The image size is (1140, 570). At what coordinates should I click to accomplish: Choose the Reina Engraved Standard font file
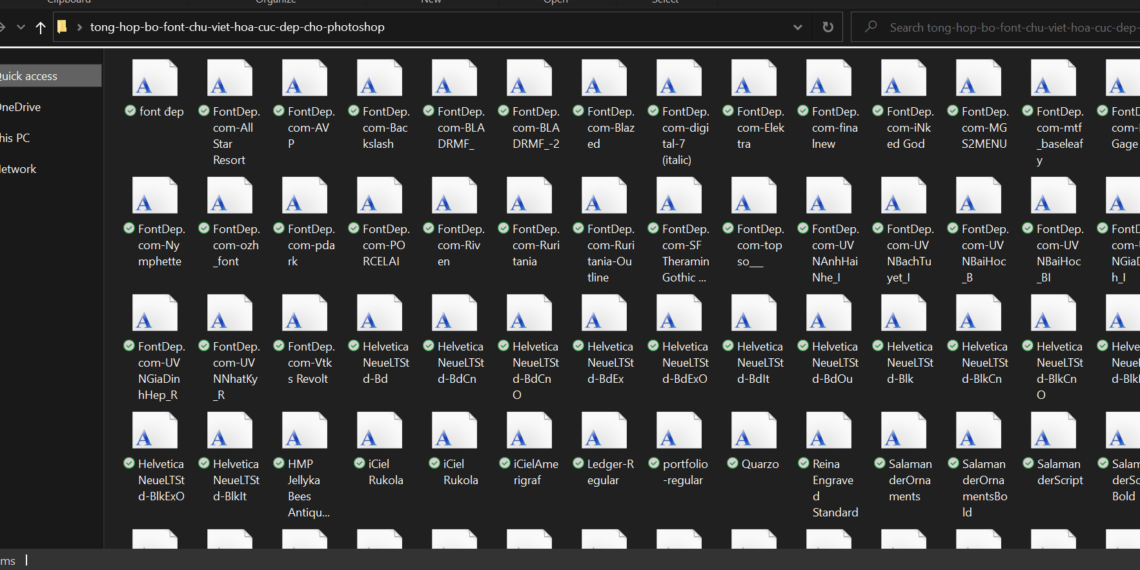click(x=829, y=430)
